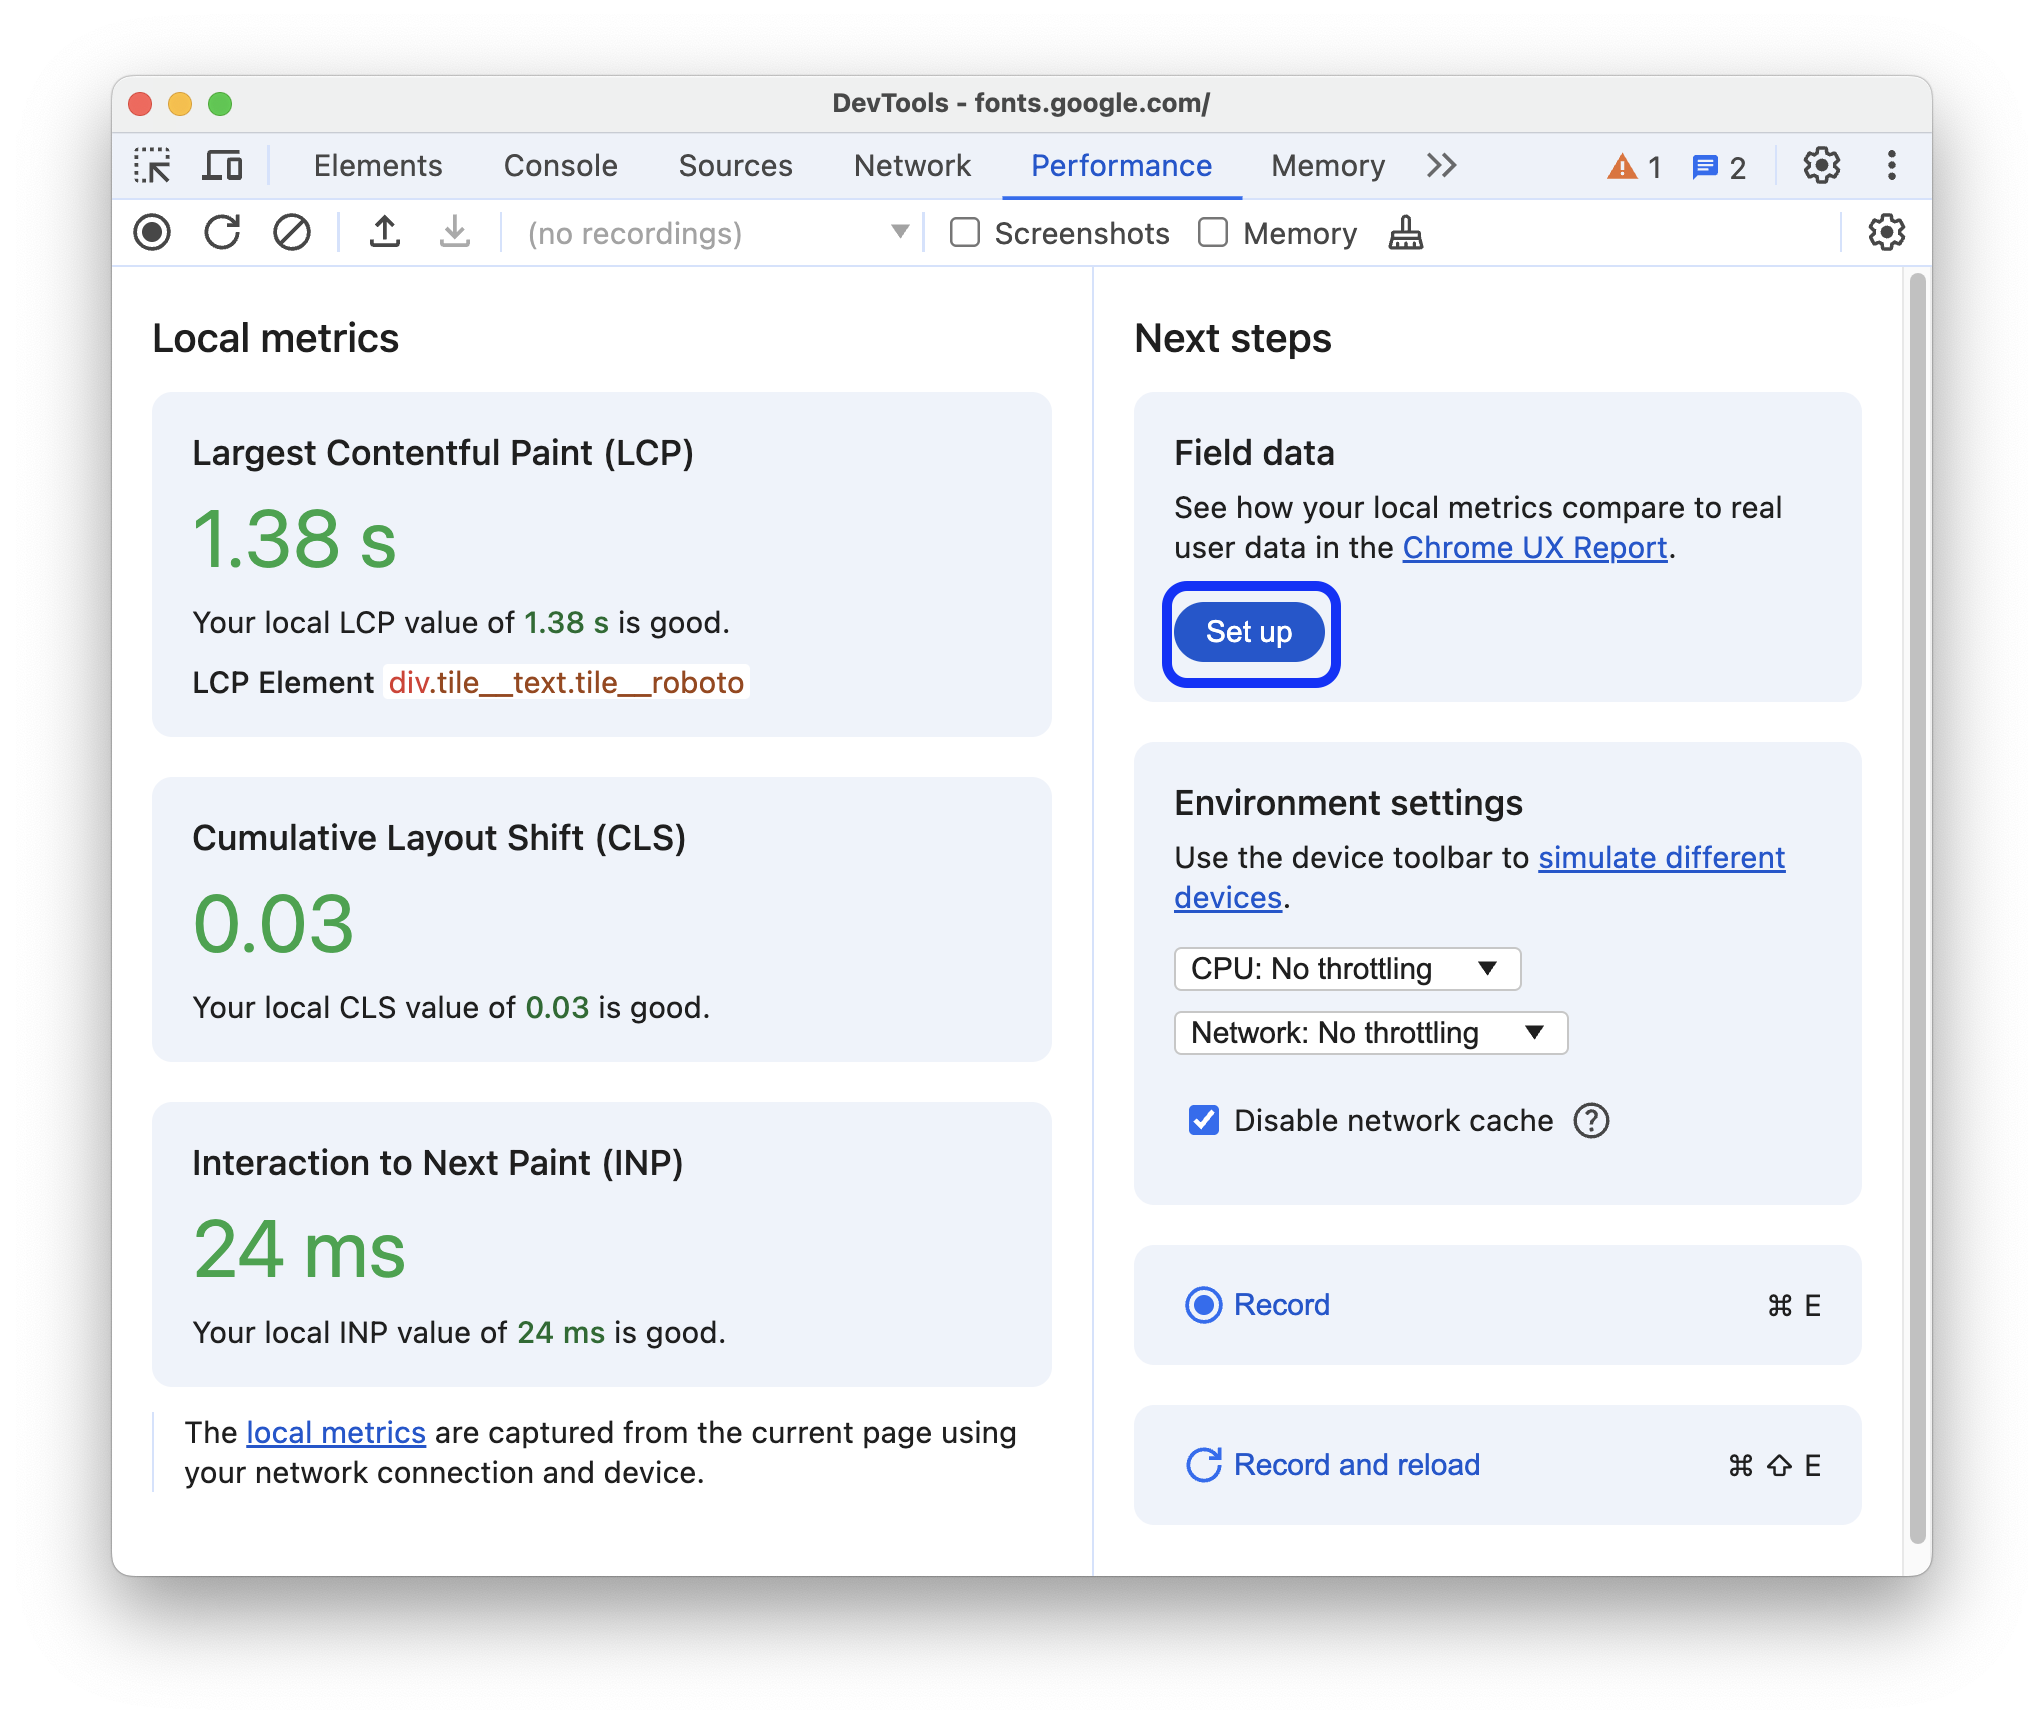Toggle the Memory checkbox
This screenshot has width=2044, height=1724.
tap(1209, 234)
